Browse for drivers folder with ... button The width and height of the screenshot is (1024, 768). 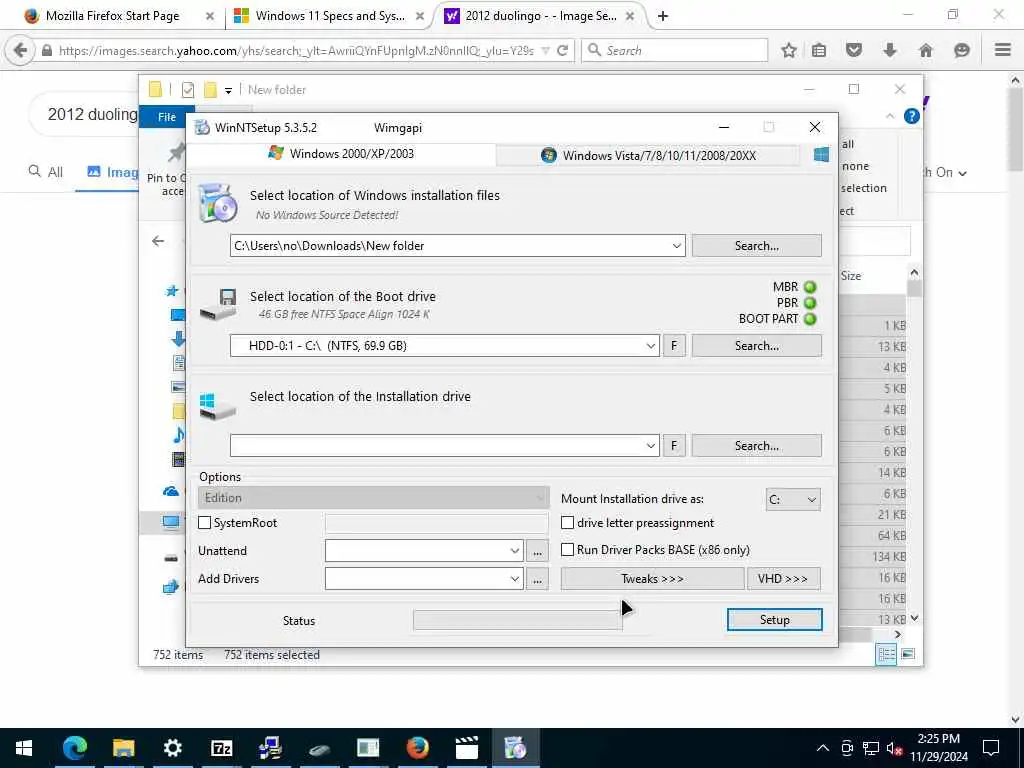[x=537, y=579]
